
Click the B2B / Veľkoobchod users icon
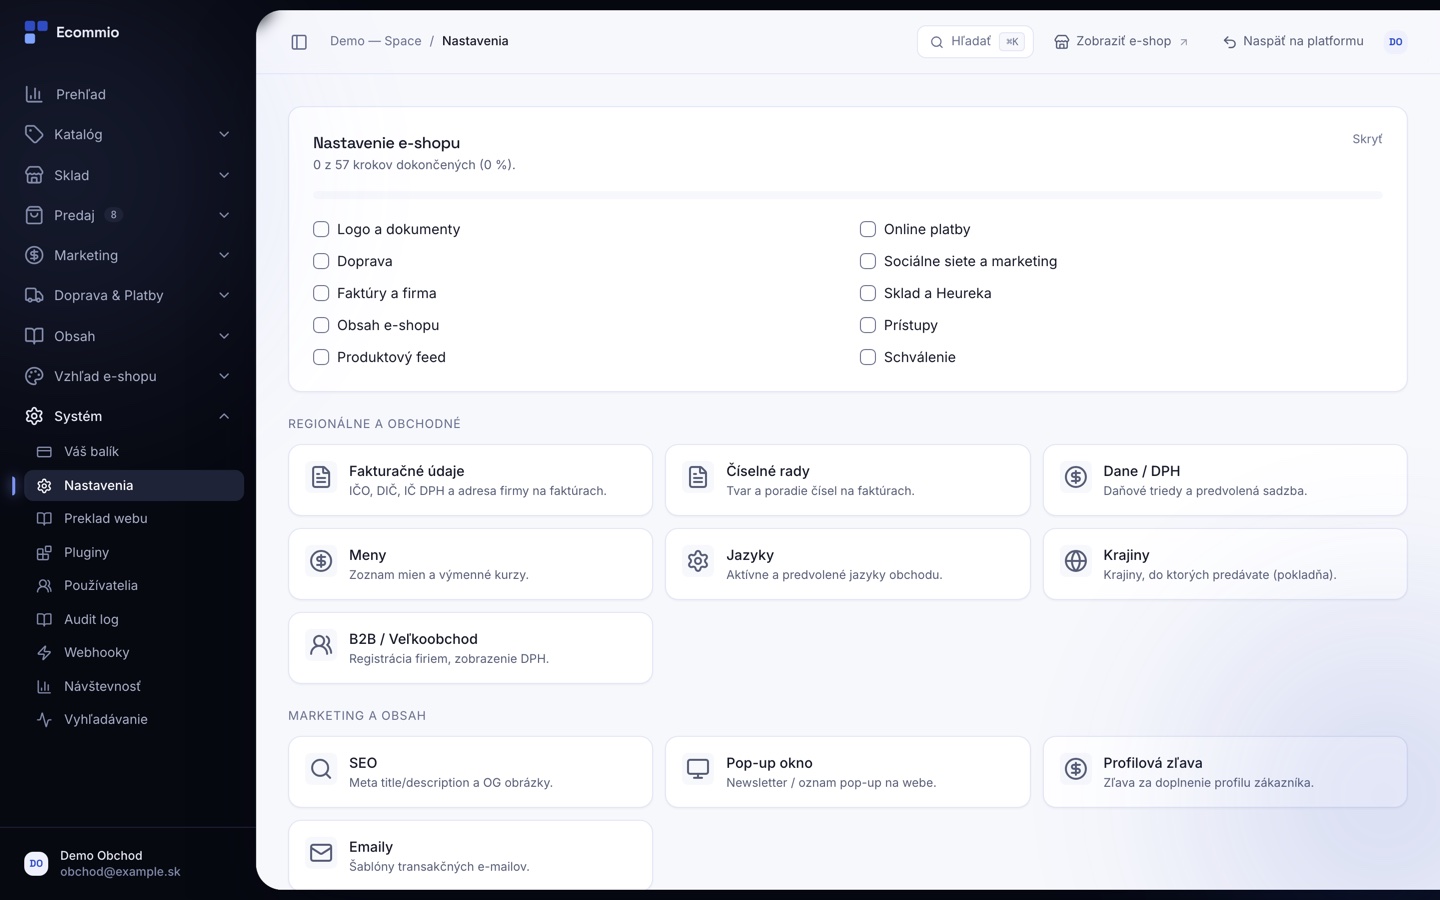tap(321, 645)
